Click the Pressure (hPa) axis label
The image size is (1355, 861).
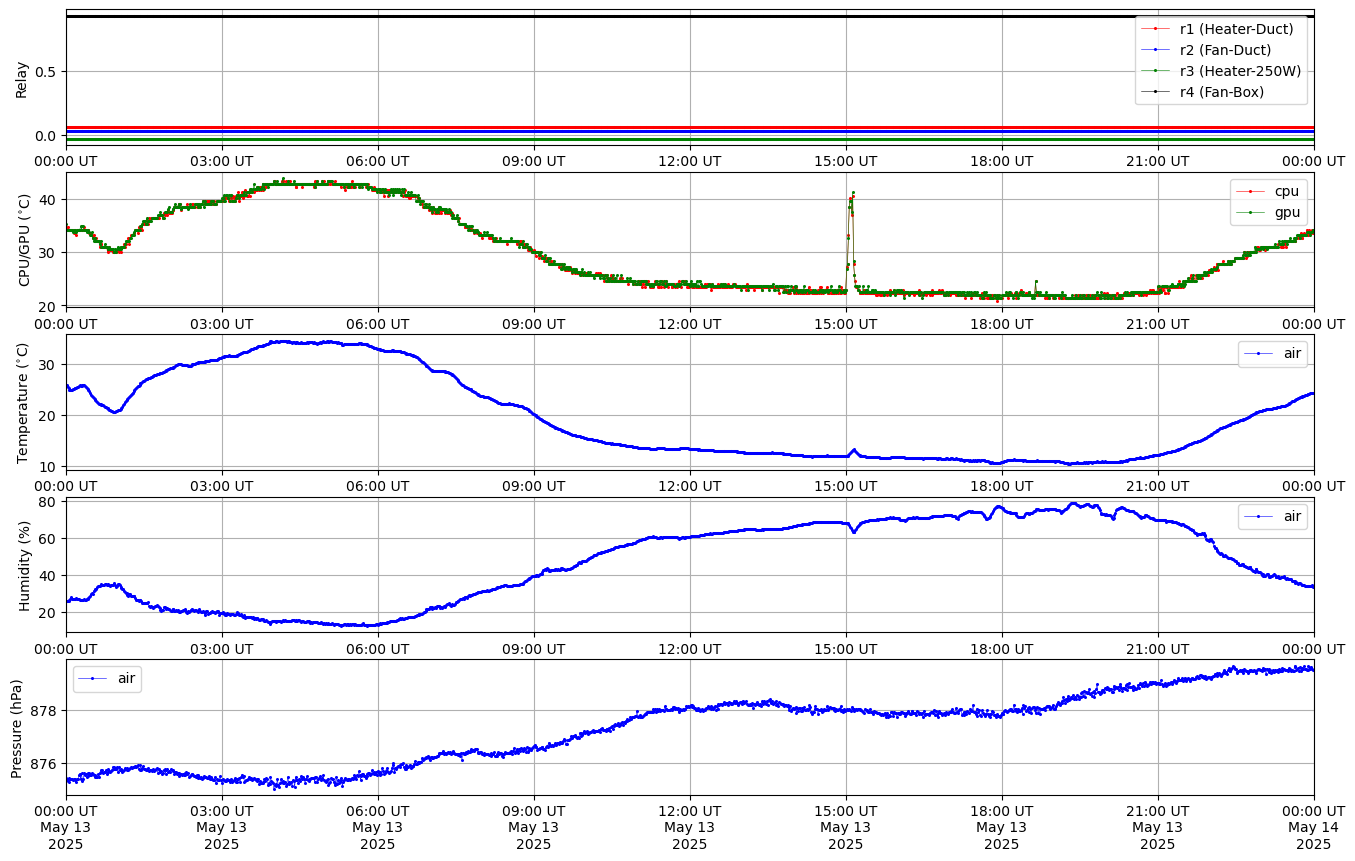coord(17,727)
